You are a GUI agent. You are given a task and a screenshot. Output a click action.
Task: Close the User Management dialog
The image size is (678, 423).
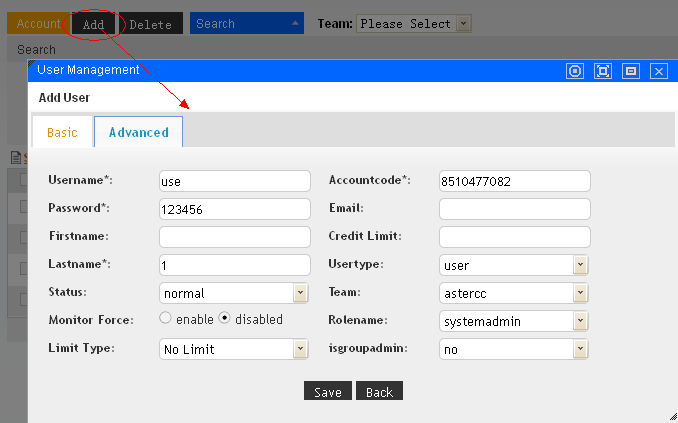click(x=658, y=71)
